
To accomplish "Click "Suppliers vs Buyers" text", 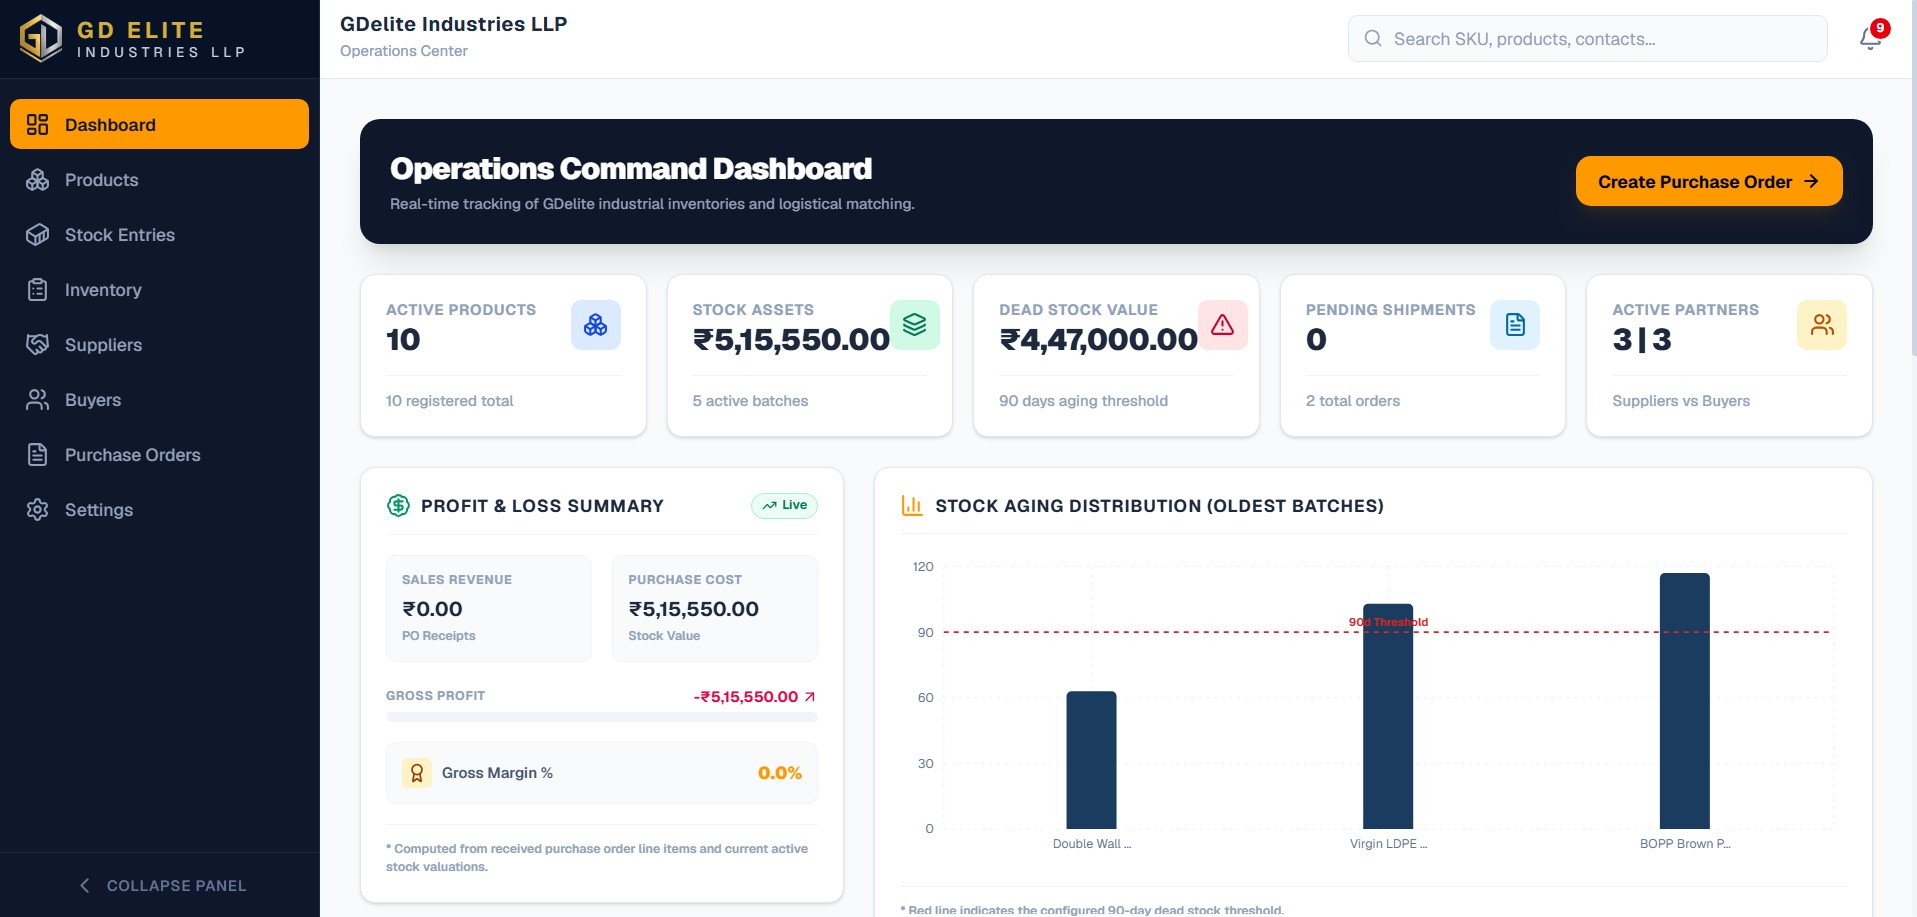I will (x=1681, y=400).
